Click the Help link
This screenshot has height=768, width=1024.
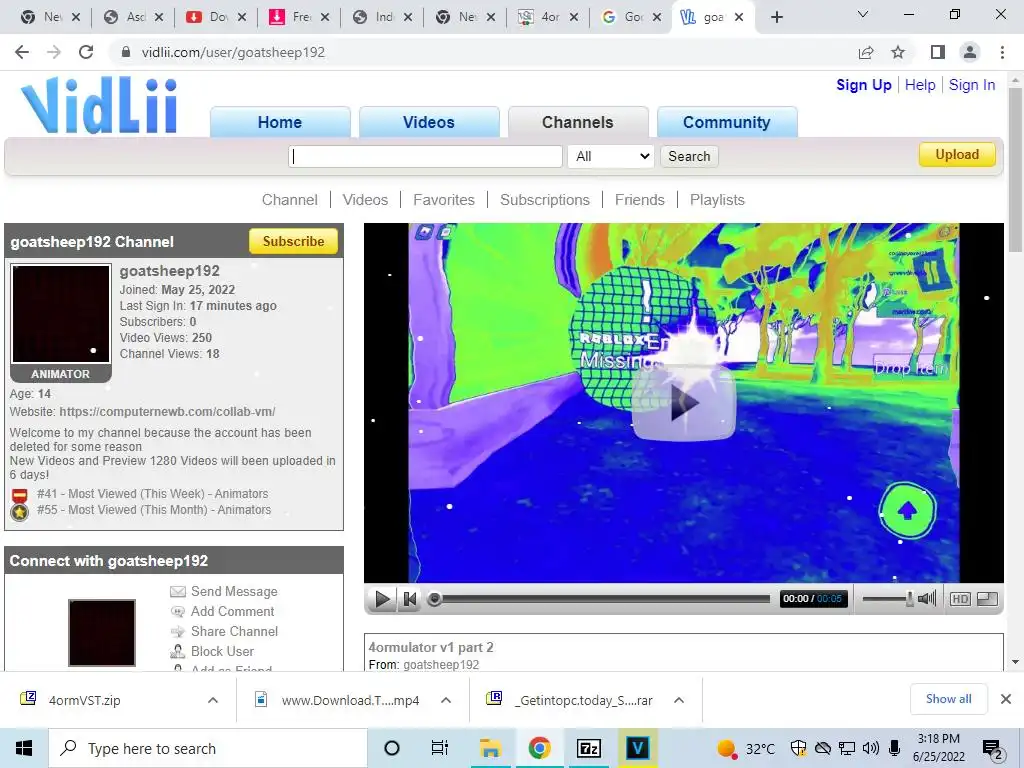(920, 85)
